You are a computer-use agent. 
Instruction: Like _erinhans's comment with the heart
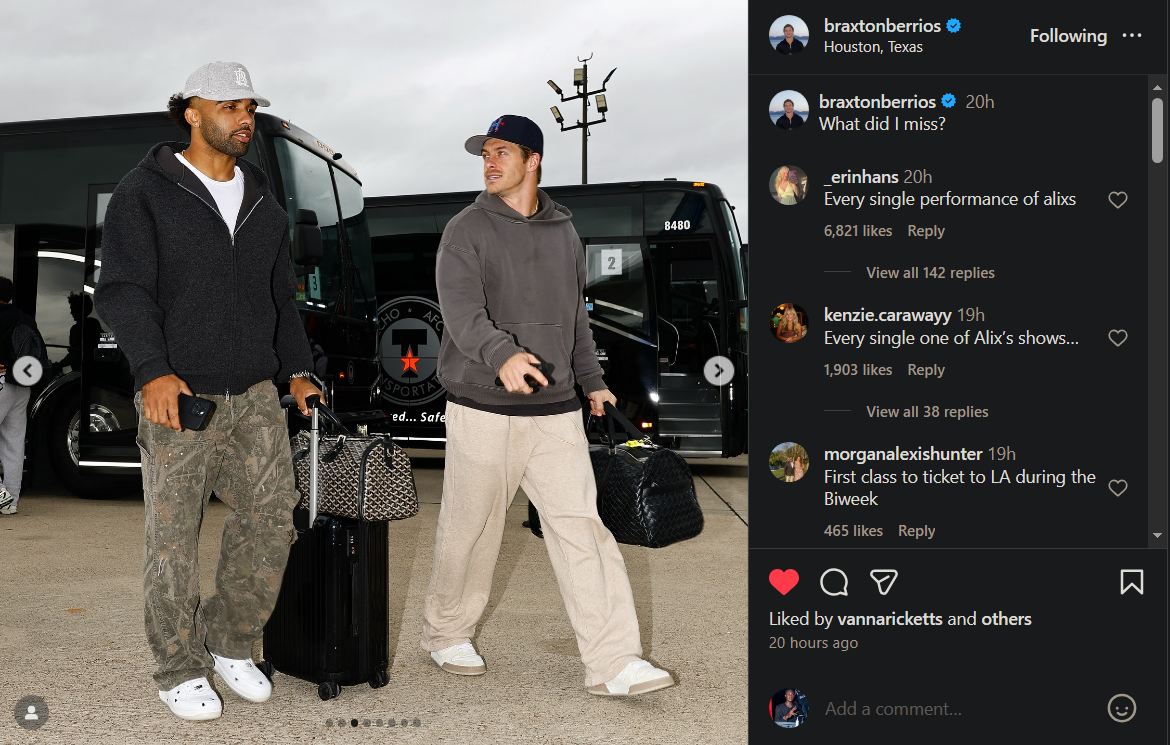1117,199
